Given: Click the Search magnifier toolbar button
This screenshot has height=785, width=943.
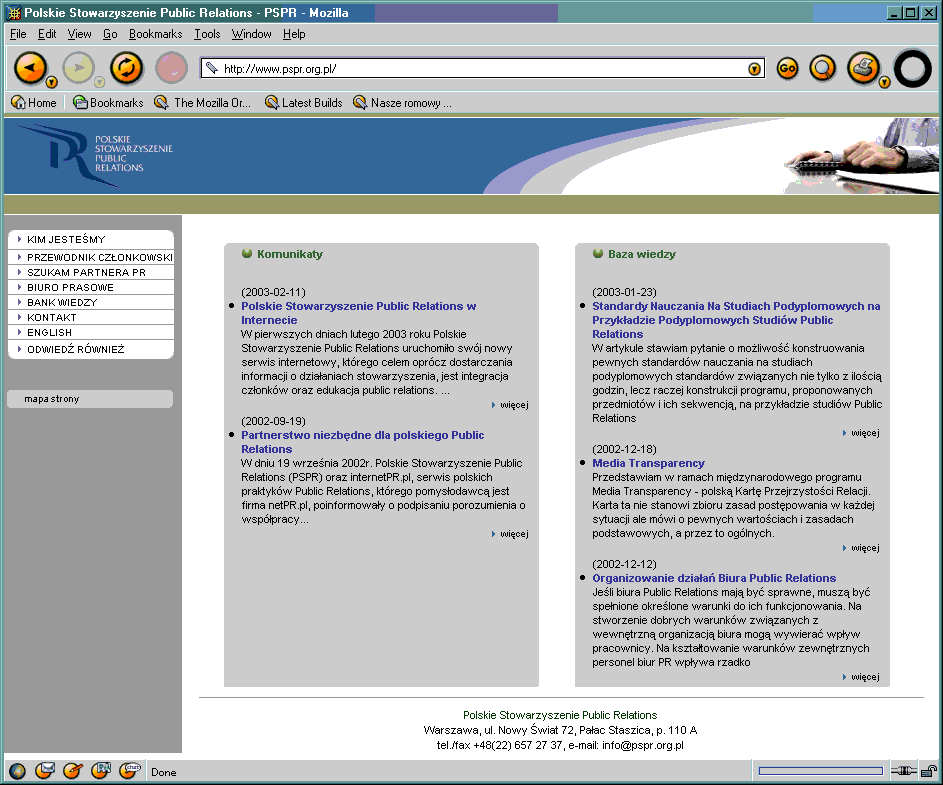Looking at the screenshot, I should tap(823, 69).
